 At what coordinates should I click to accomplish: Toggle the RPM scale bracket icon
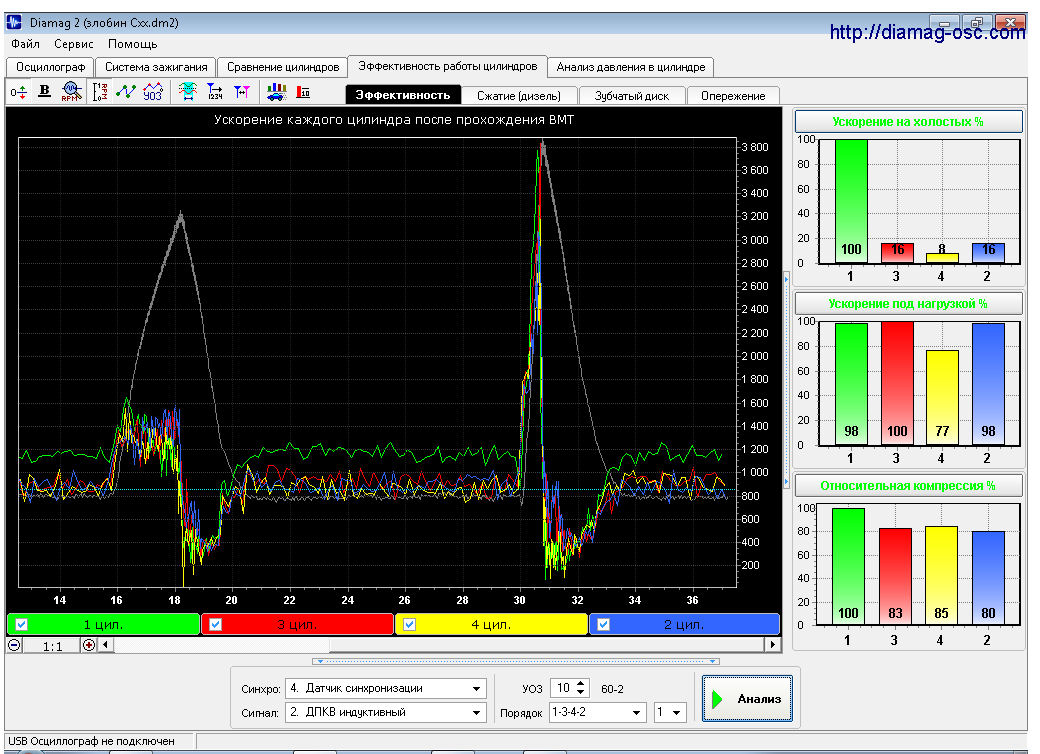(99, 92)
